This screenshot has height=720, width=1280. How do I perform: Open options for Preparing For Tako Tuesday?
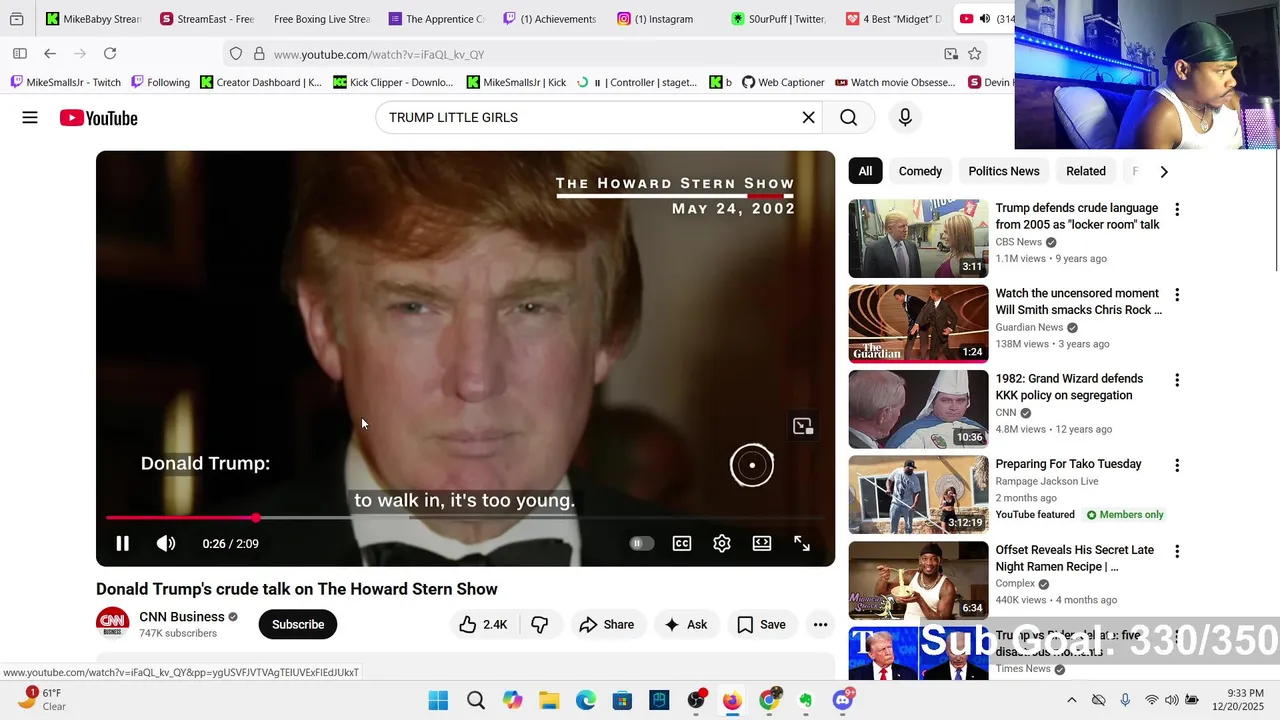[x=1177, y=465]
